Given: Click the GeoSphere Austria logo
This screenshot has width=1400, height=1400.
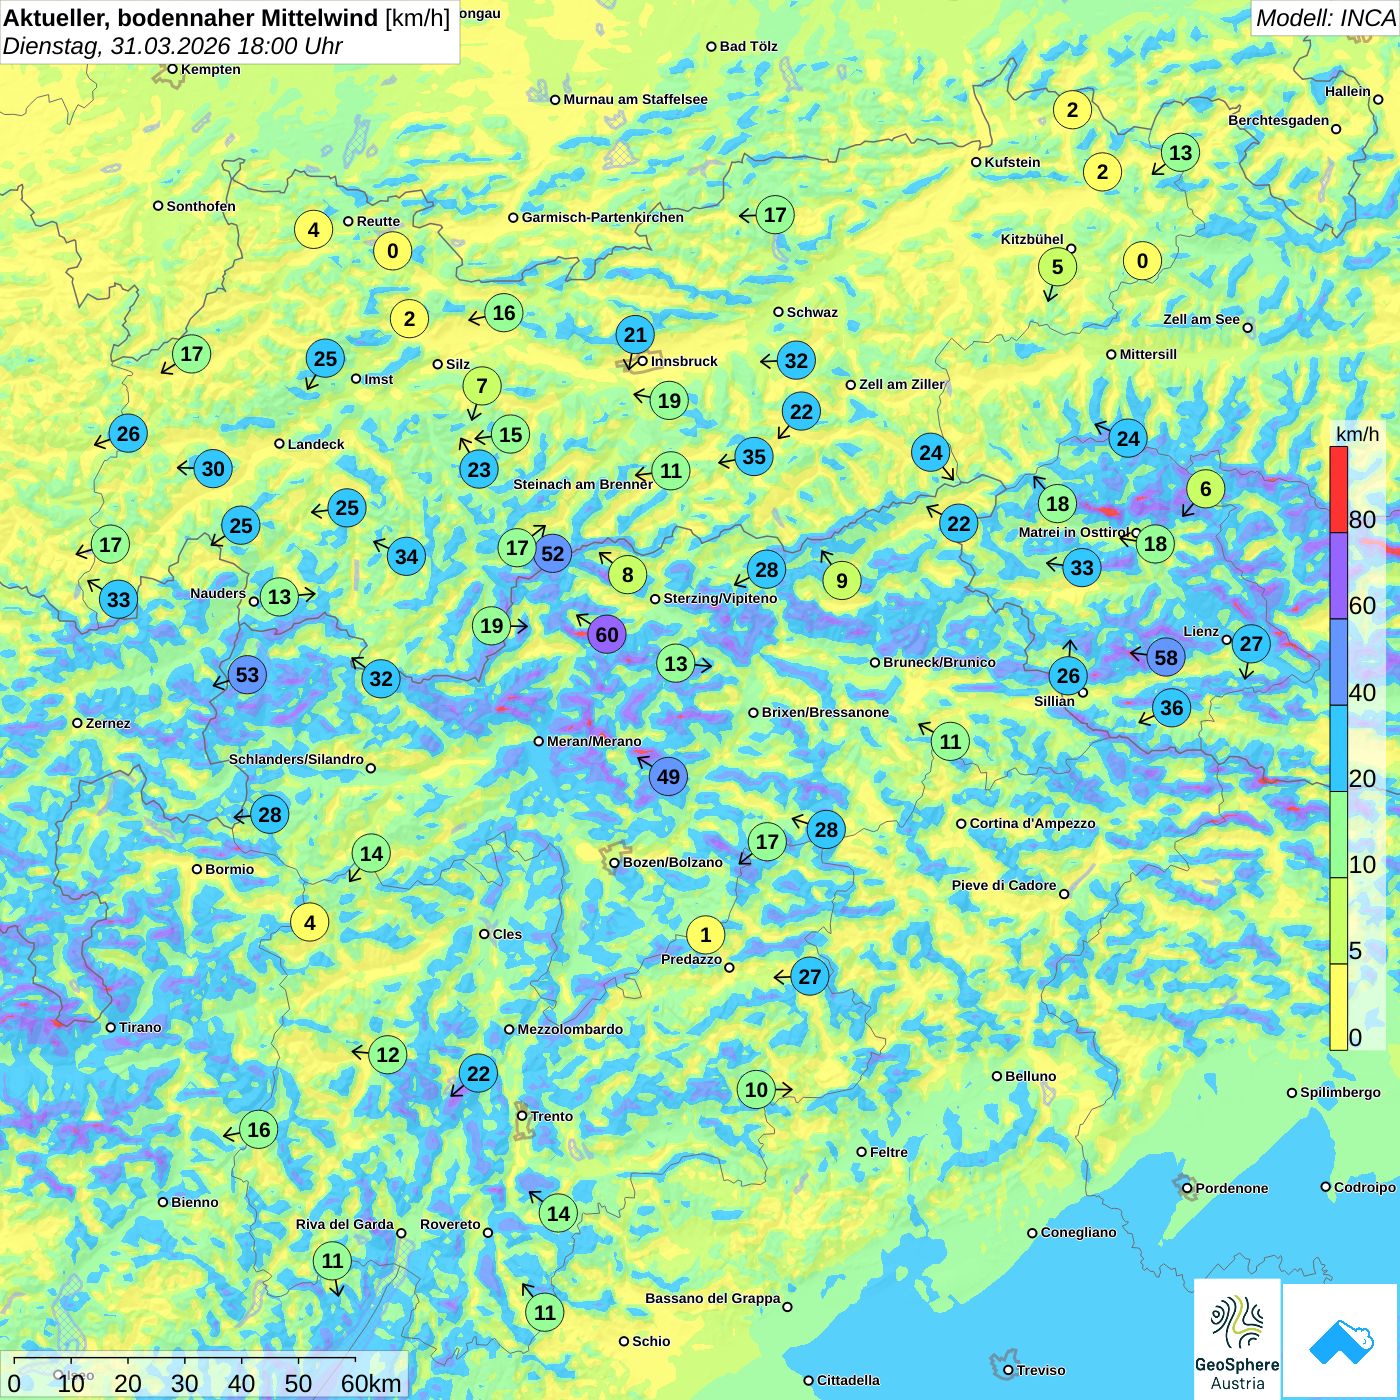Looking at the screenshot, I should tap(1237, 1339).
